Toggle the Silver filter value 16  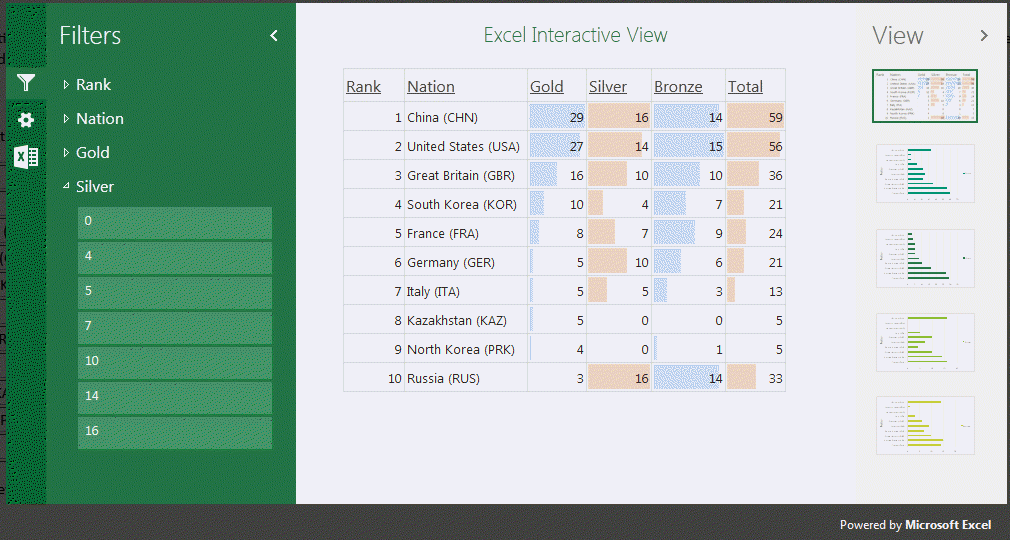175,433
